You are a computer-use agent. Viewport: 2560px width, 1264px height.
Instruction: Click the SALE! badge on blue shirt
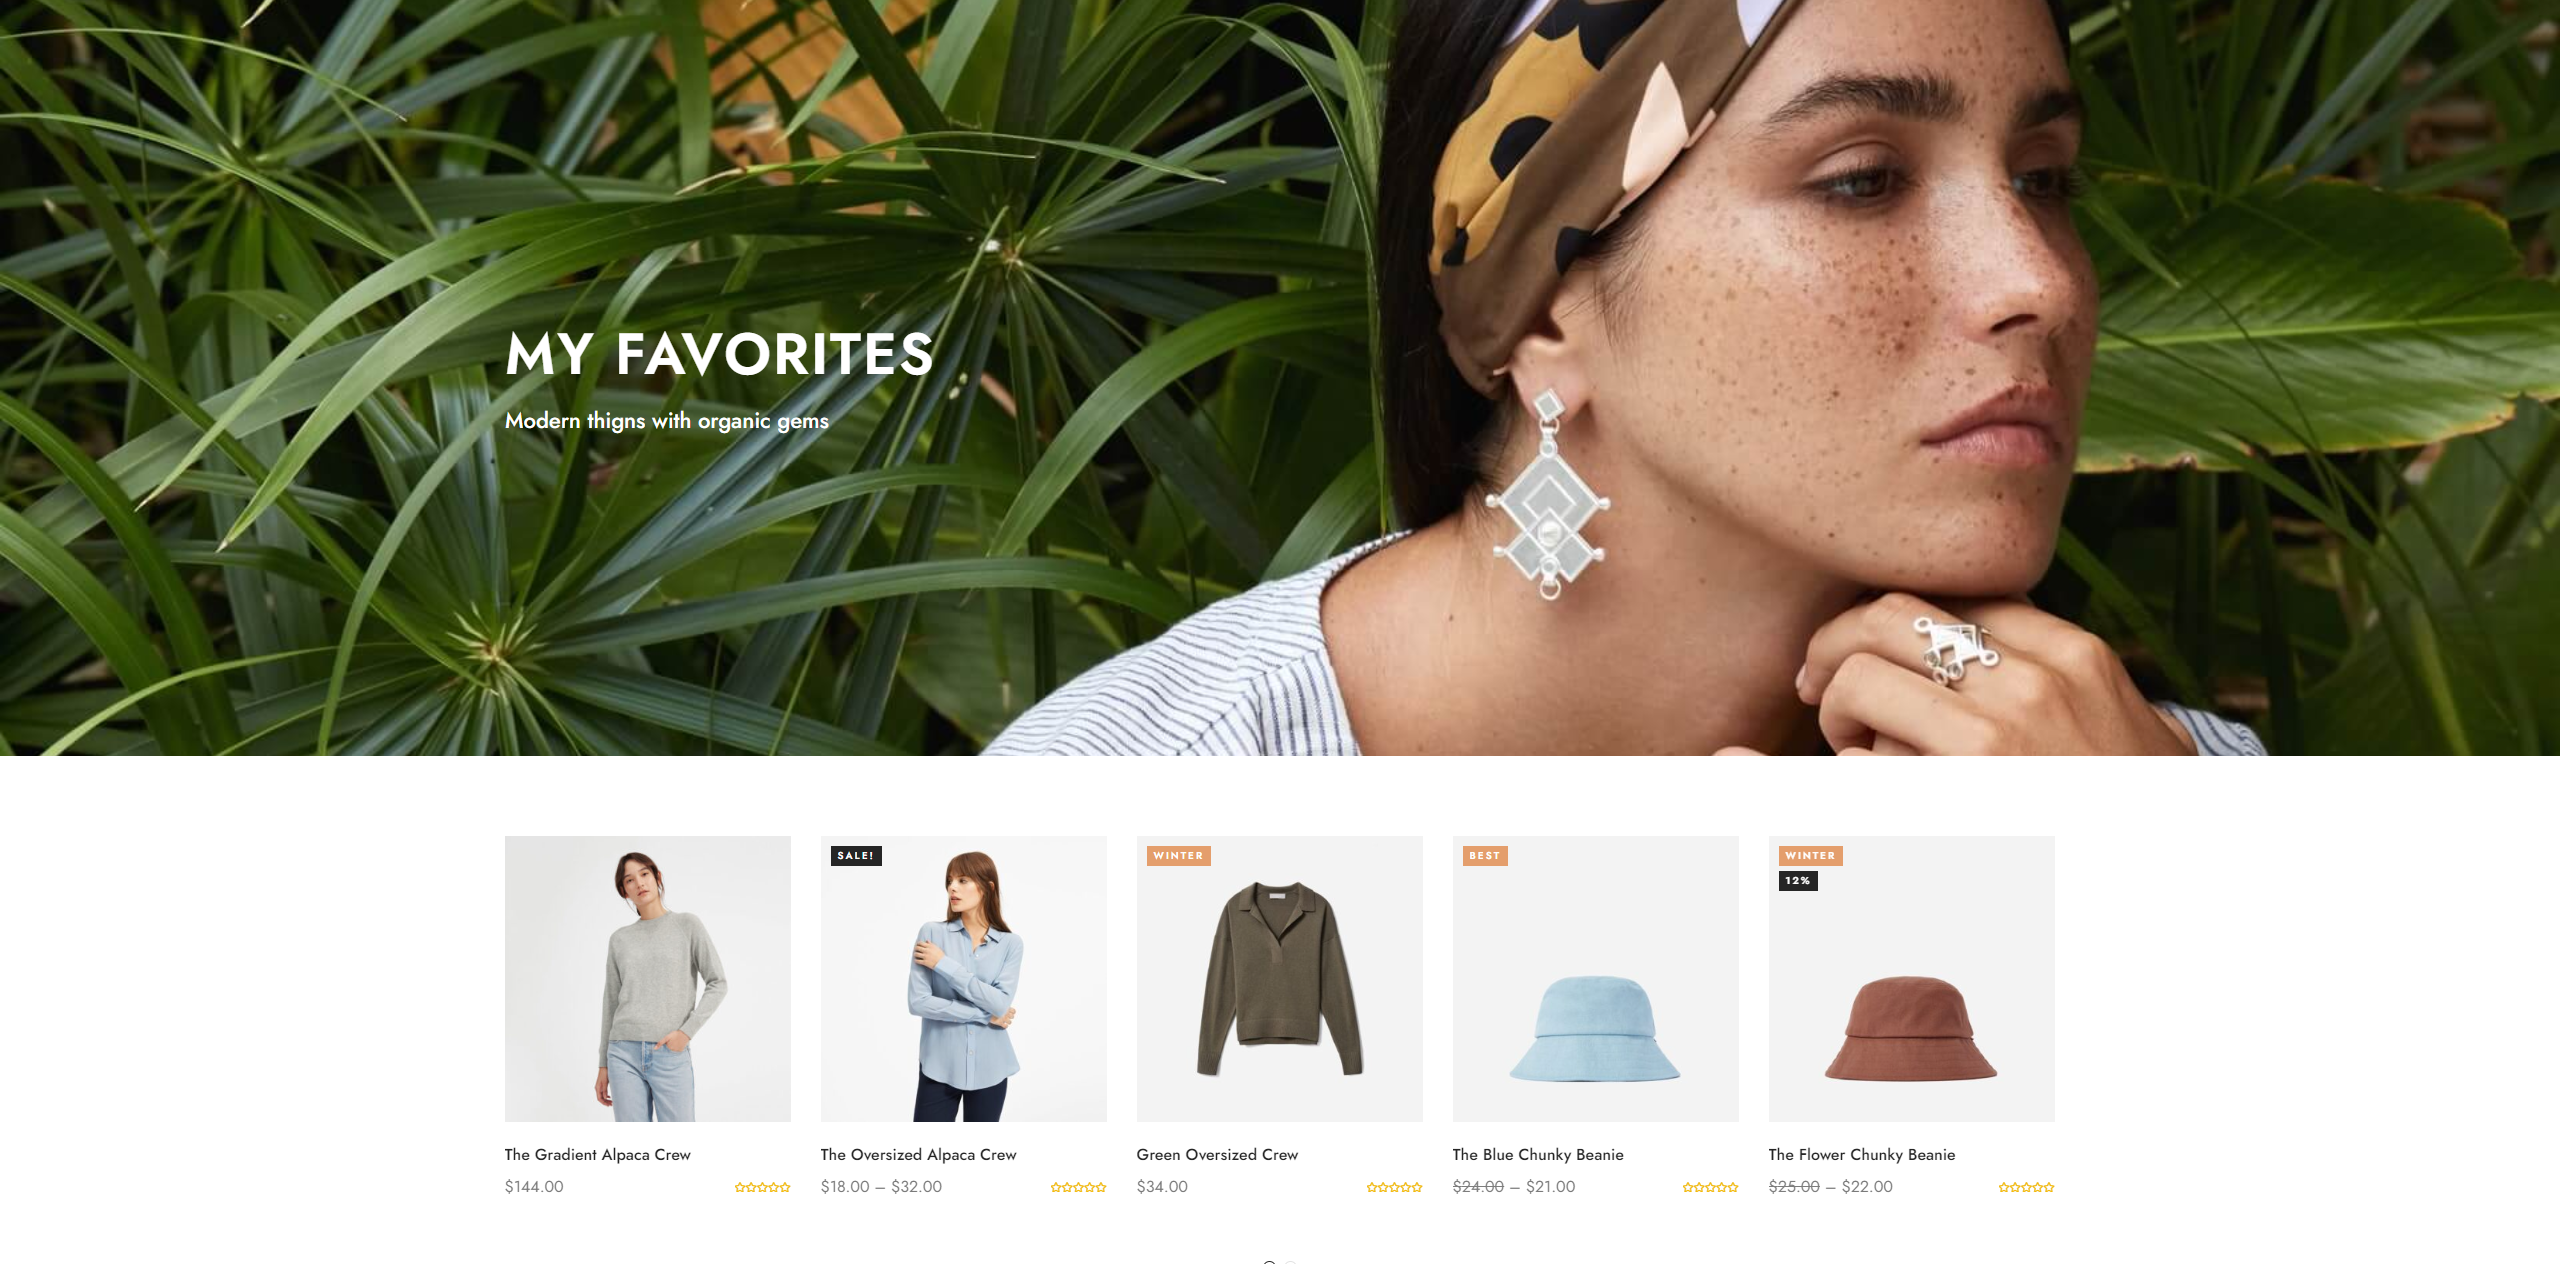(856, 856)
